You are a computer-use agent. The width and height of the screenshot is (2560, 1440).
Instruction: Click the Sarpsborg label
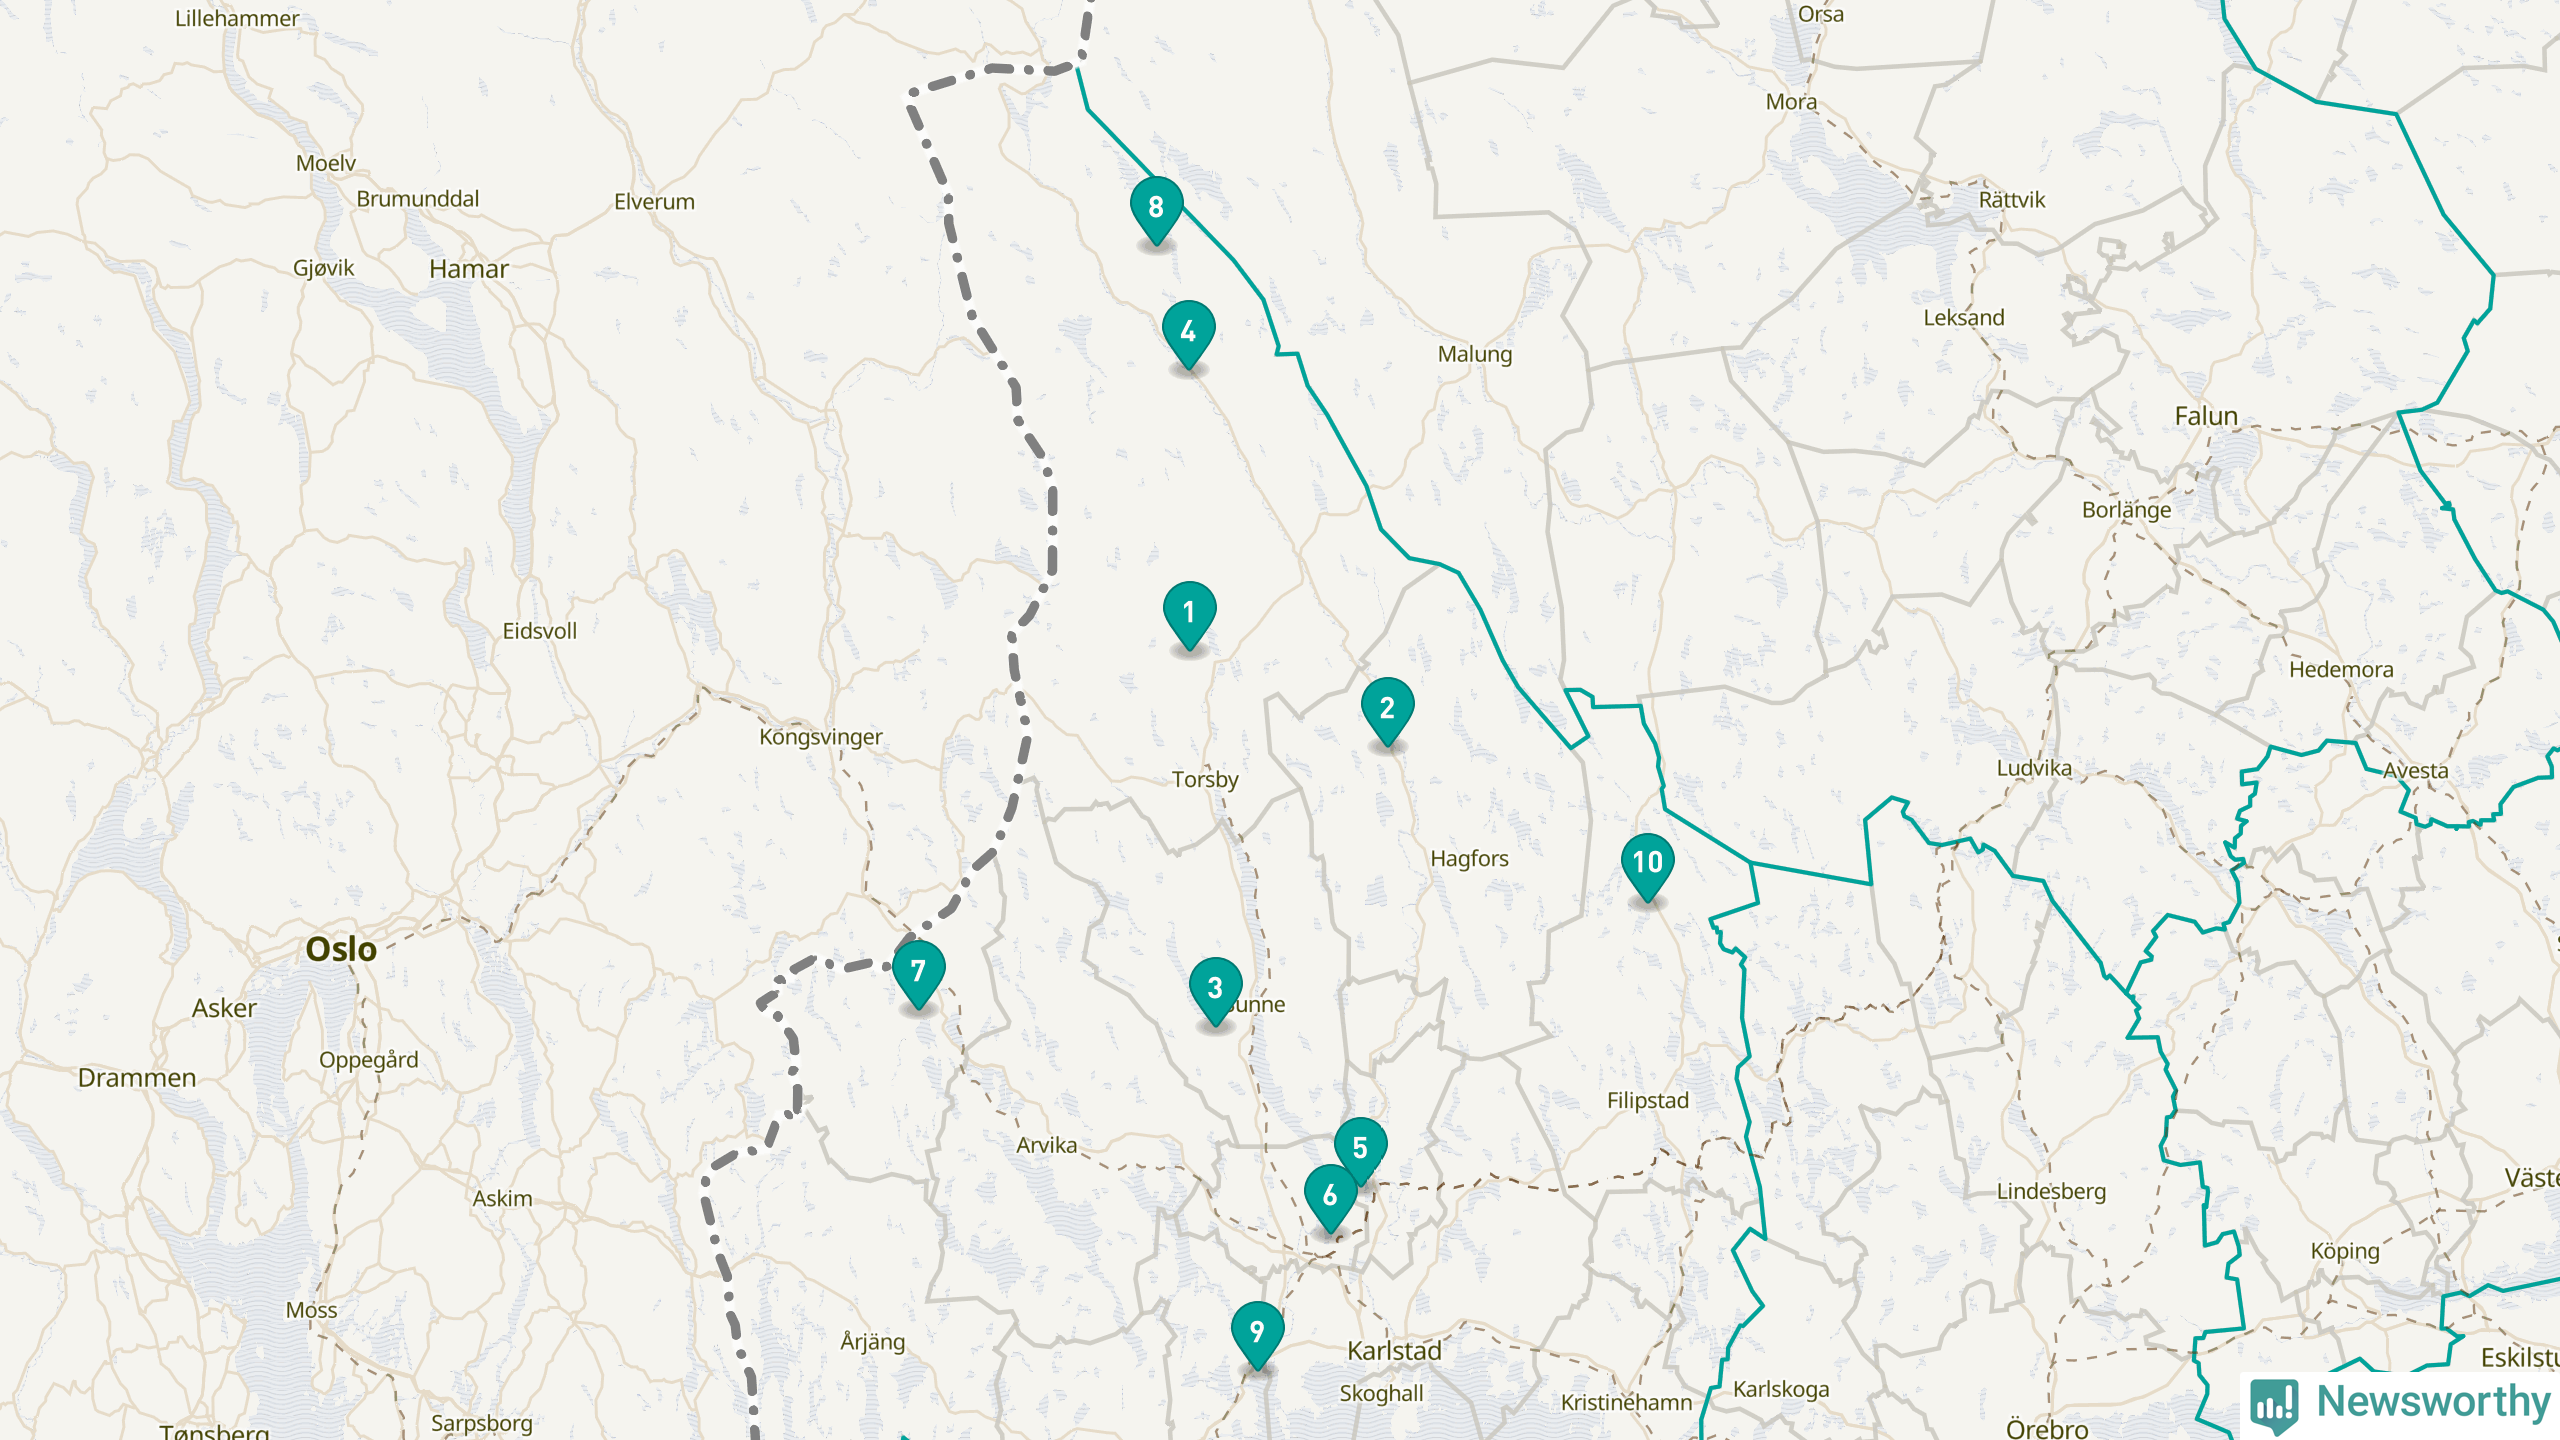pyautogui.click(x=481, y=1423)
